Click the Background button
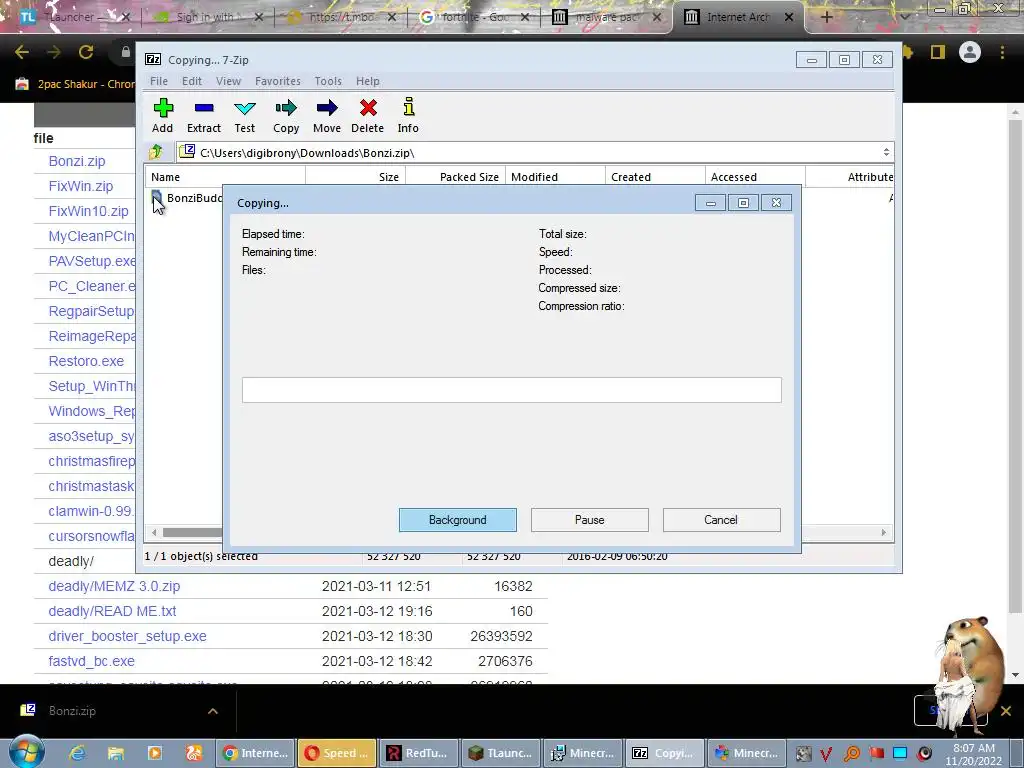Image resolution: width=1024 pixels, height=768 pixels. click(x=458, y=520)
